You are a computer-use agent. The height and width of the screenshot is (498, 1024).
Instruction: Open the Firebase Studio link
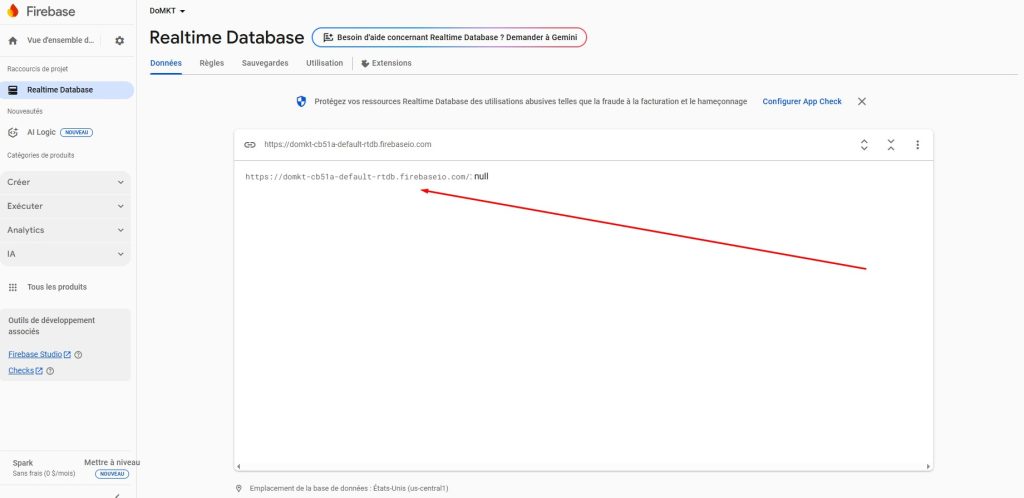click(x=39, y=354)
